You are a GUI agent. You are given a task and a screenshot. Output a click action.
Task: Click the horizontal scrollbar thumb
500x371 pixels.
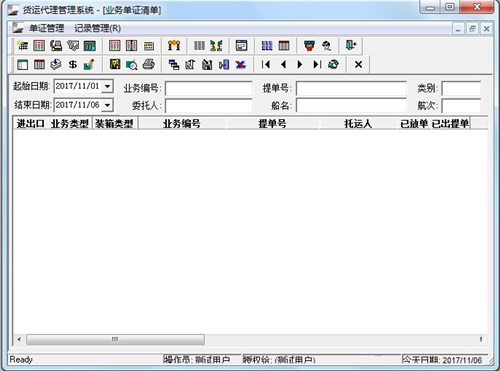pyautogui.click(x=115, y=339)
